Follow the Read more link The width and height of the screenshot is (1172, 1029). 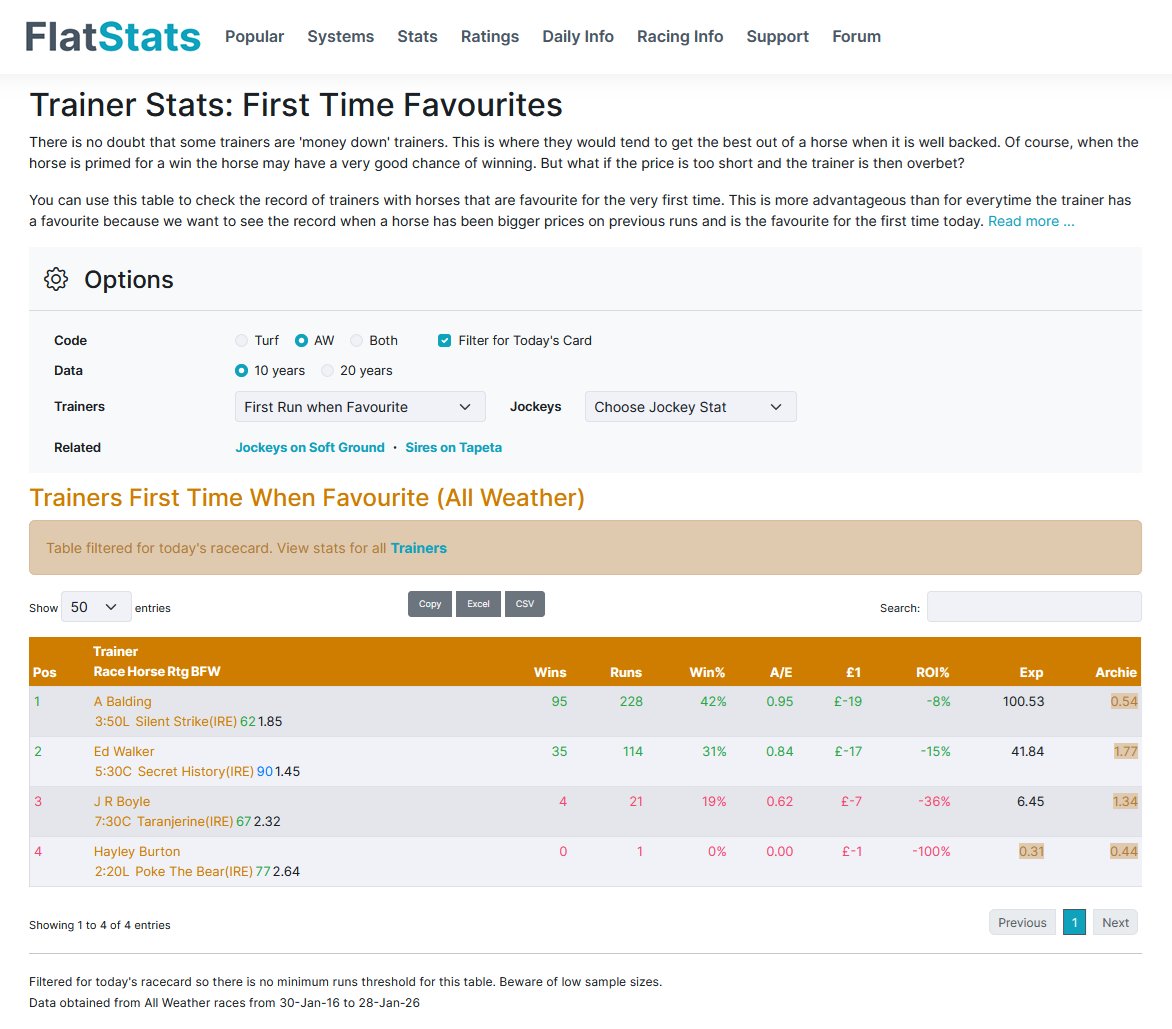[1031, 221]
